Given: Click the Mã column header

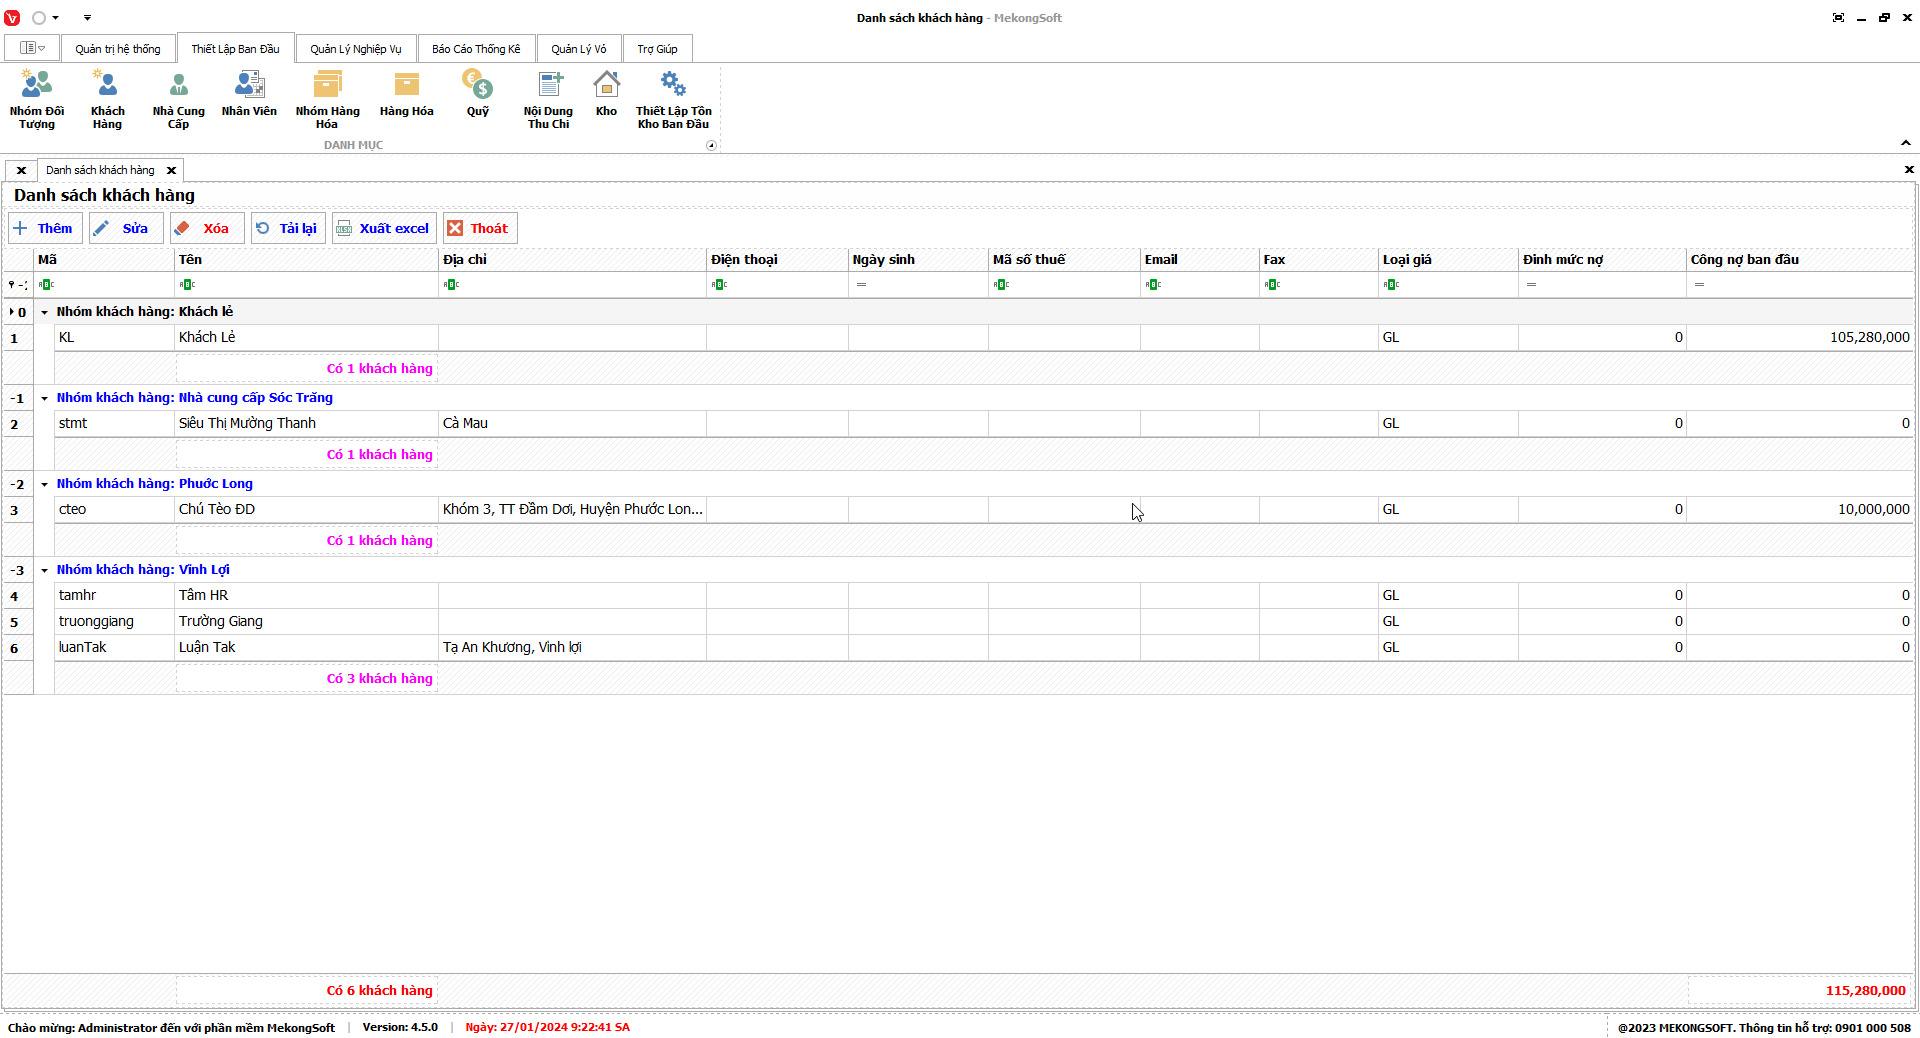Looking at the screenshot, I should [x=104, y=259].
